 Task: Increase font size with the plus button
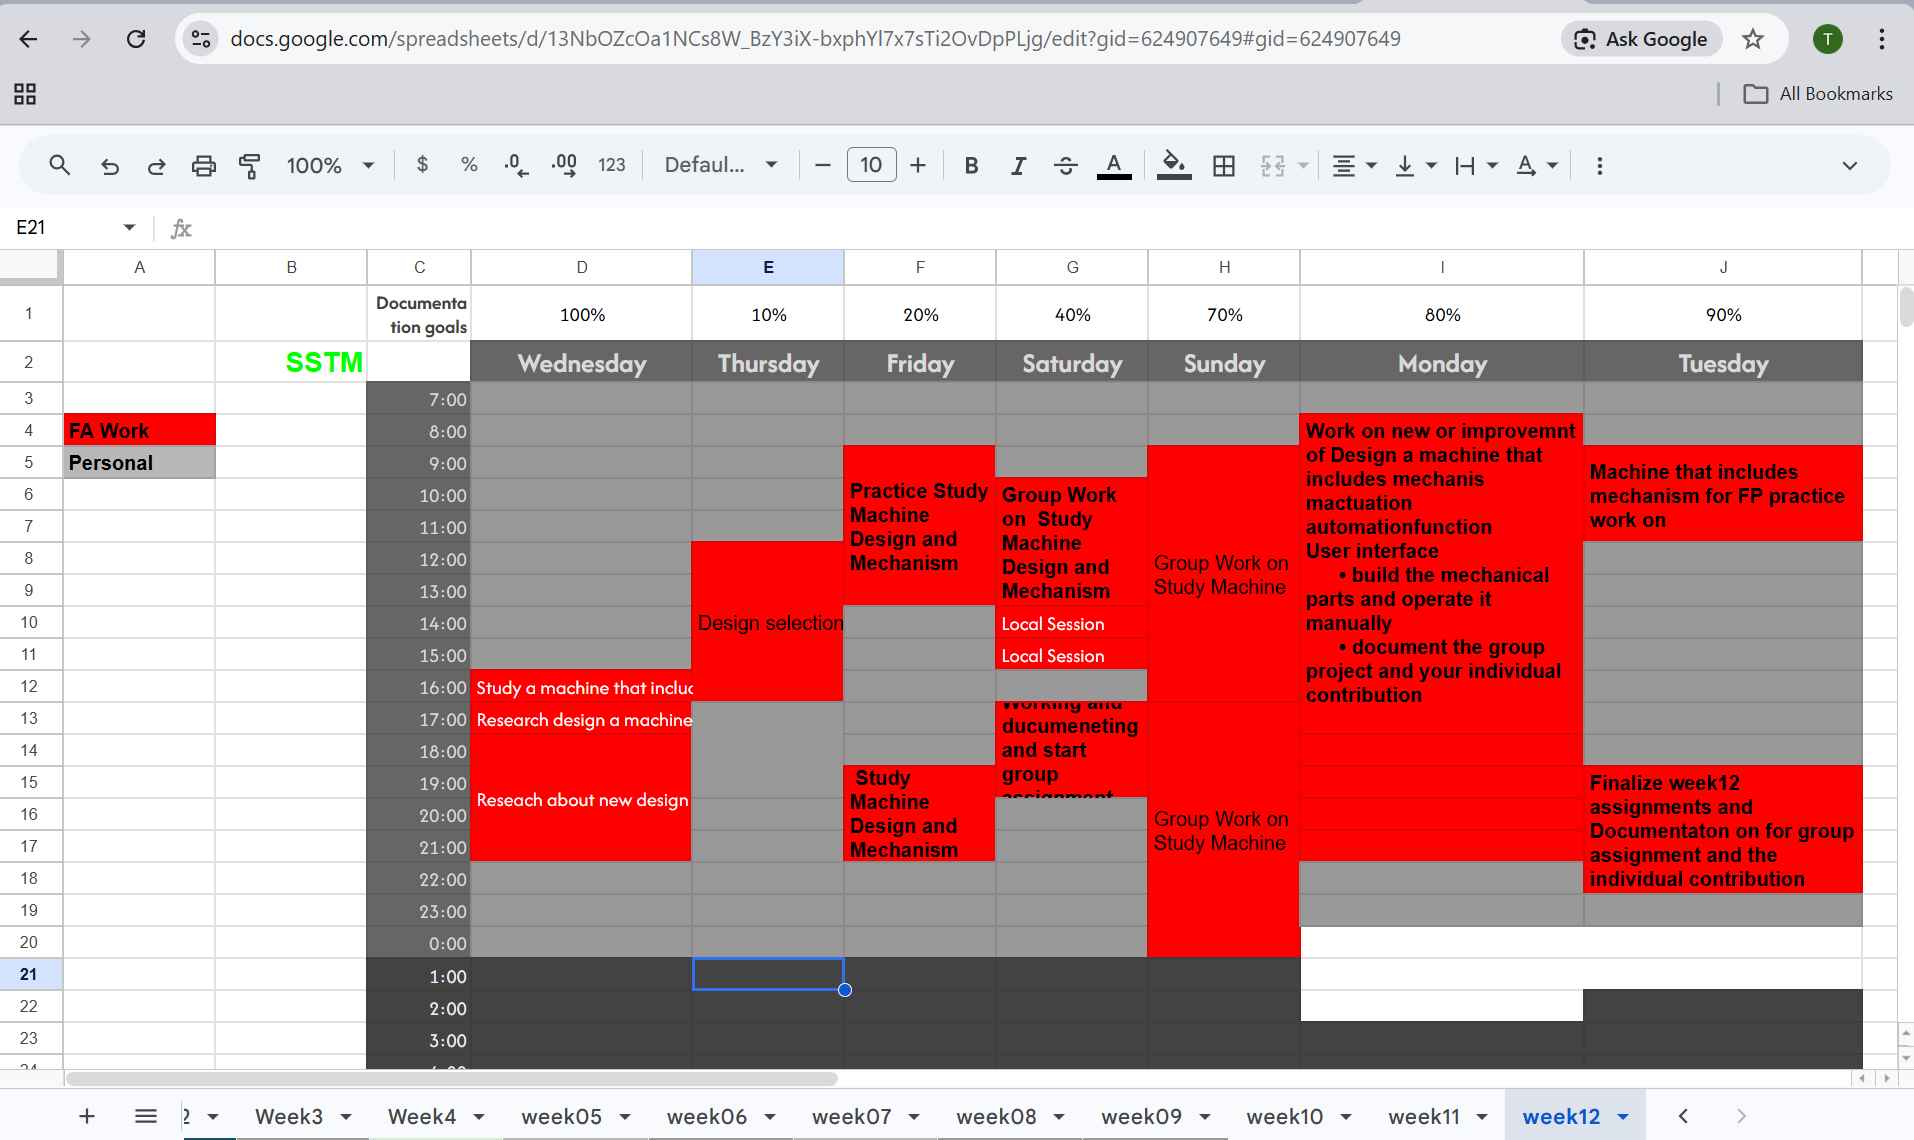click(x=918, y=165)
